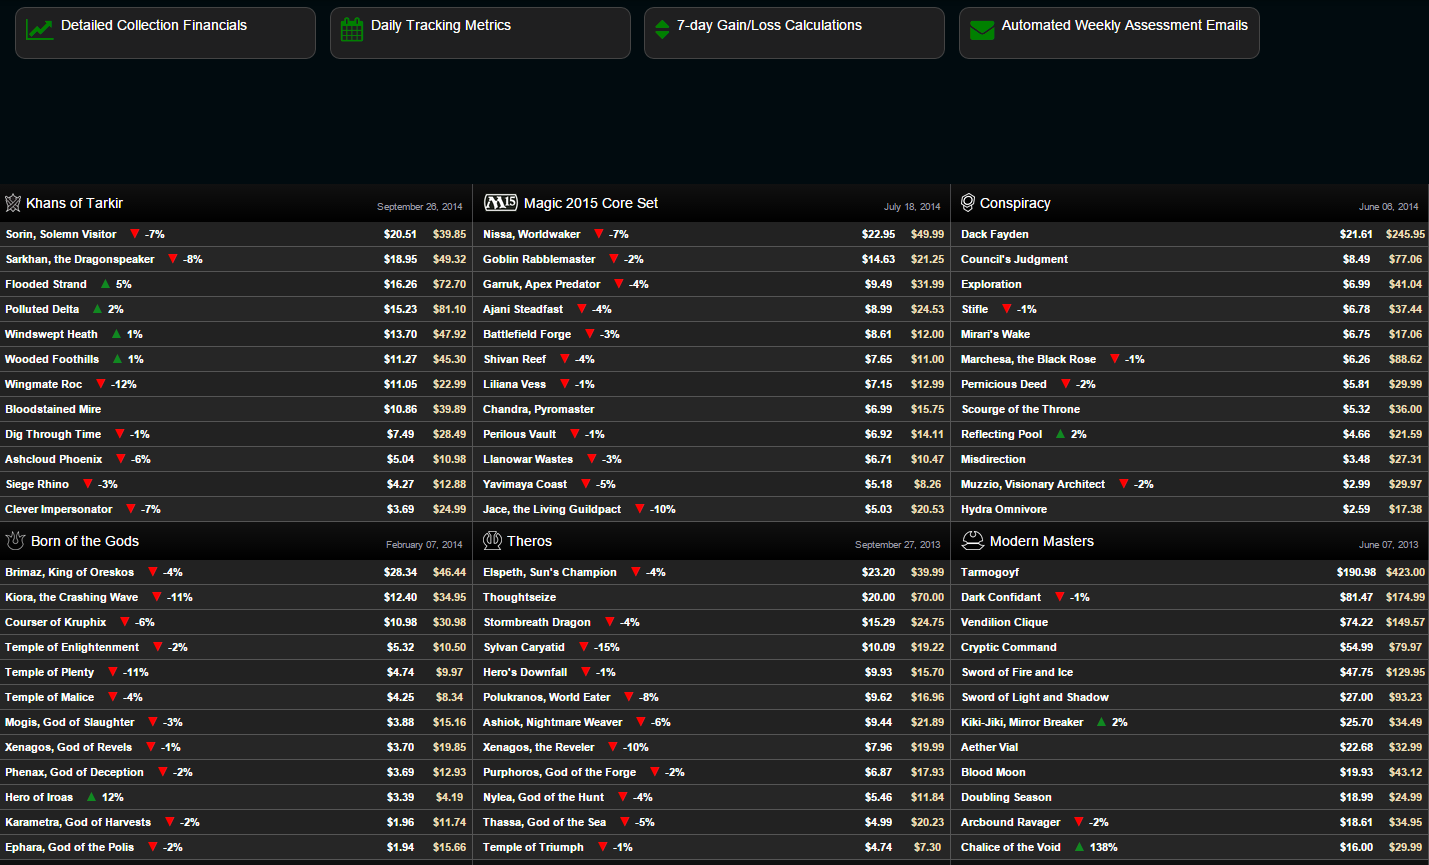Open the Dack Fayden card link
Screen dimensions: 1429x865
pyautogui.click(x=995, y=234)
